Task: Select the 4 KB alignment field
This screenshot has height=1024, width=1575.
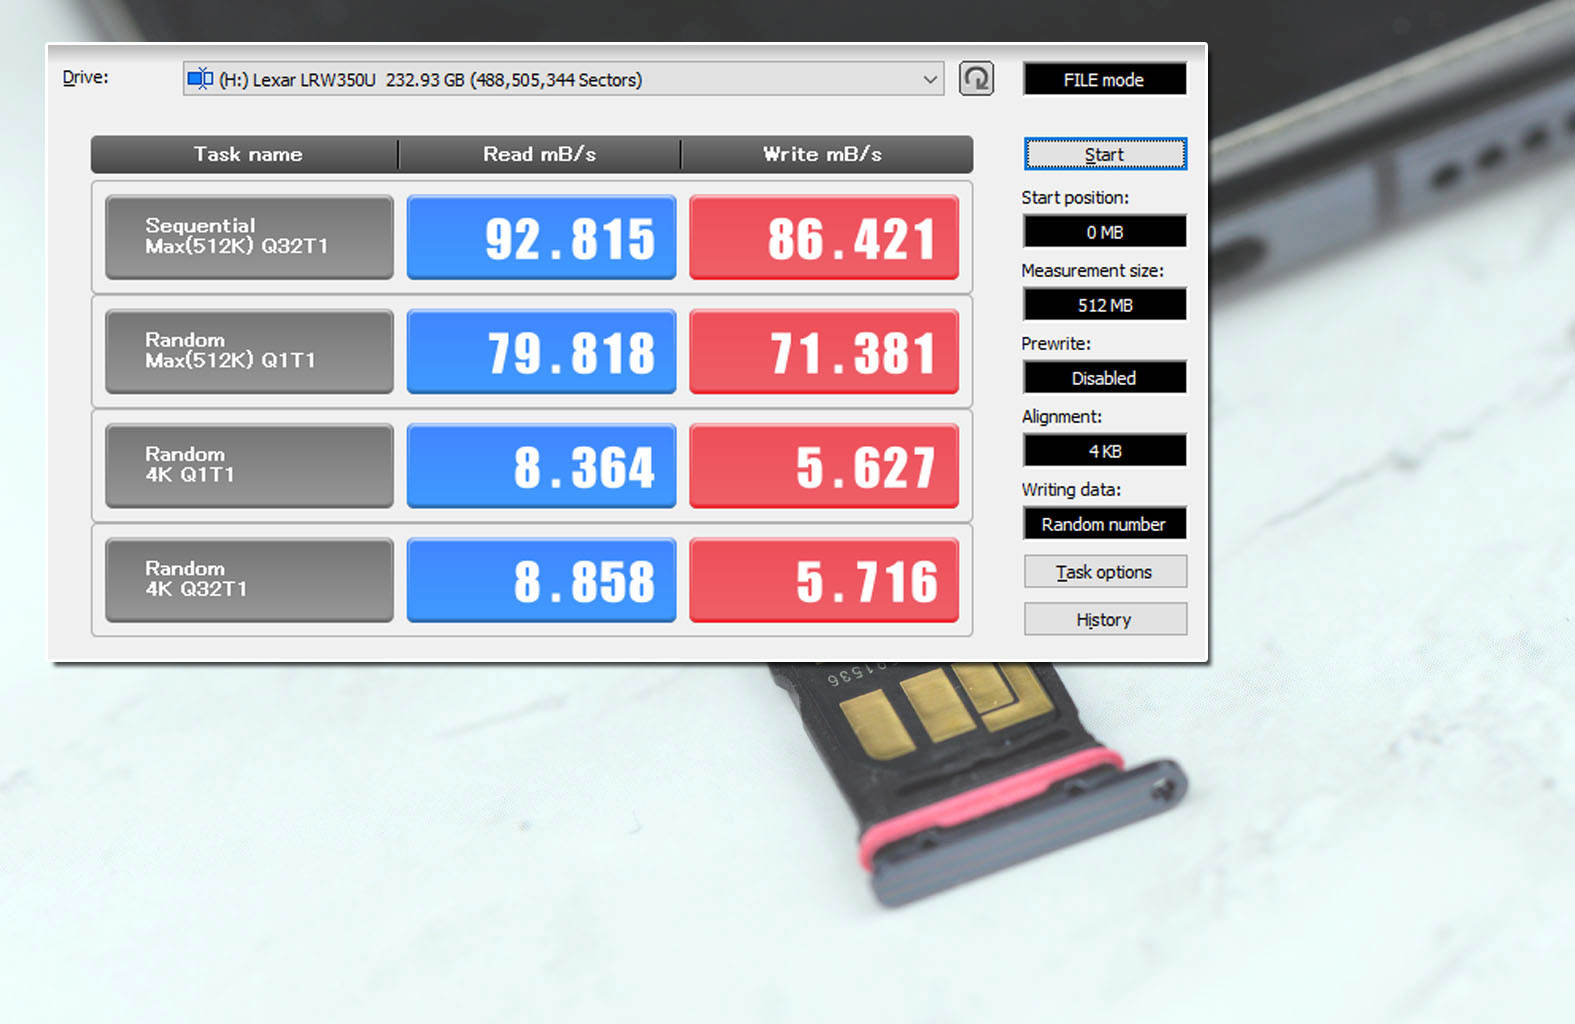Action: pyautogui.click(x=1104, y=451)
